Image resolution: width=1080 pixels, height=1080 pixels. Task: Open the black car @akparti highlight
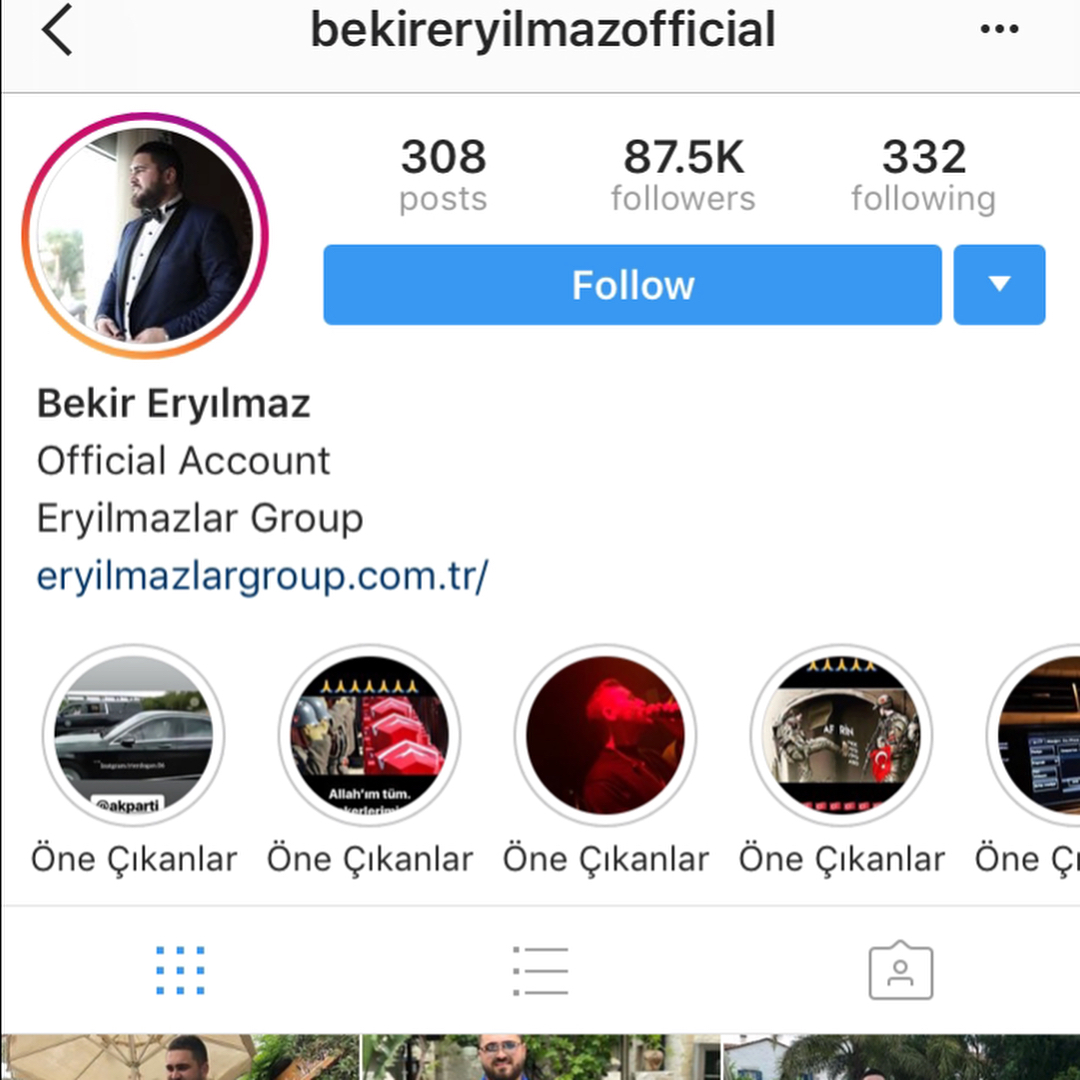pos(134,735)
